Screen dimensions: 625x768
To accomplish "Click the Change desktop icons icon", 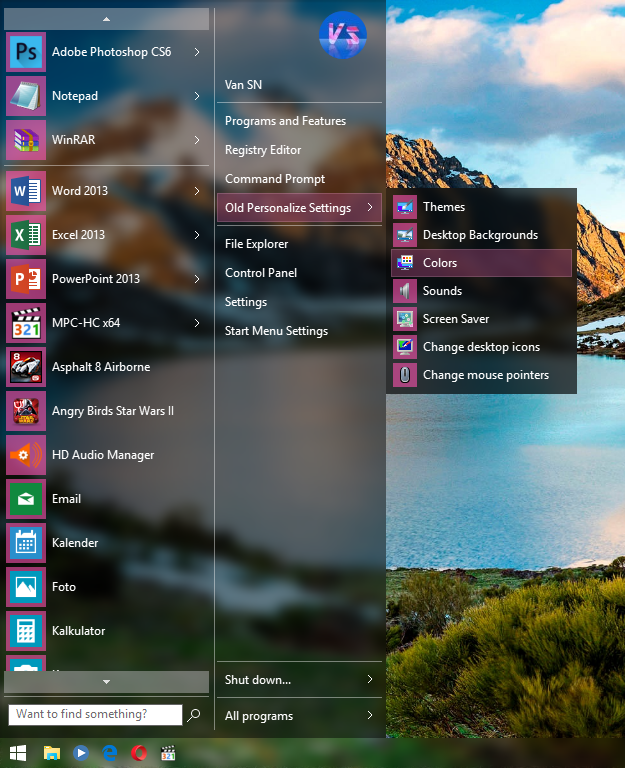I will [405, 347].
